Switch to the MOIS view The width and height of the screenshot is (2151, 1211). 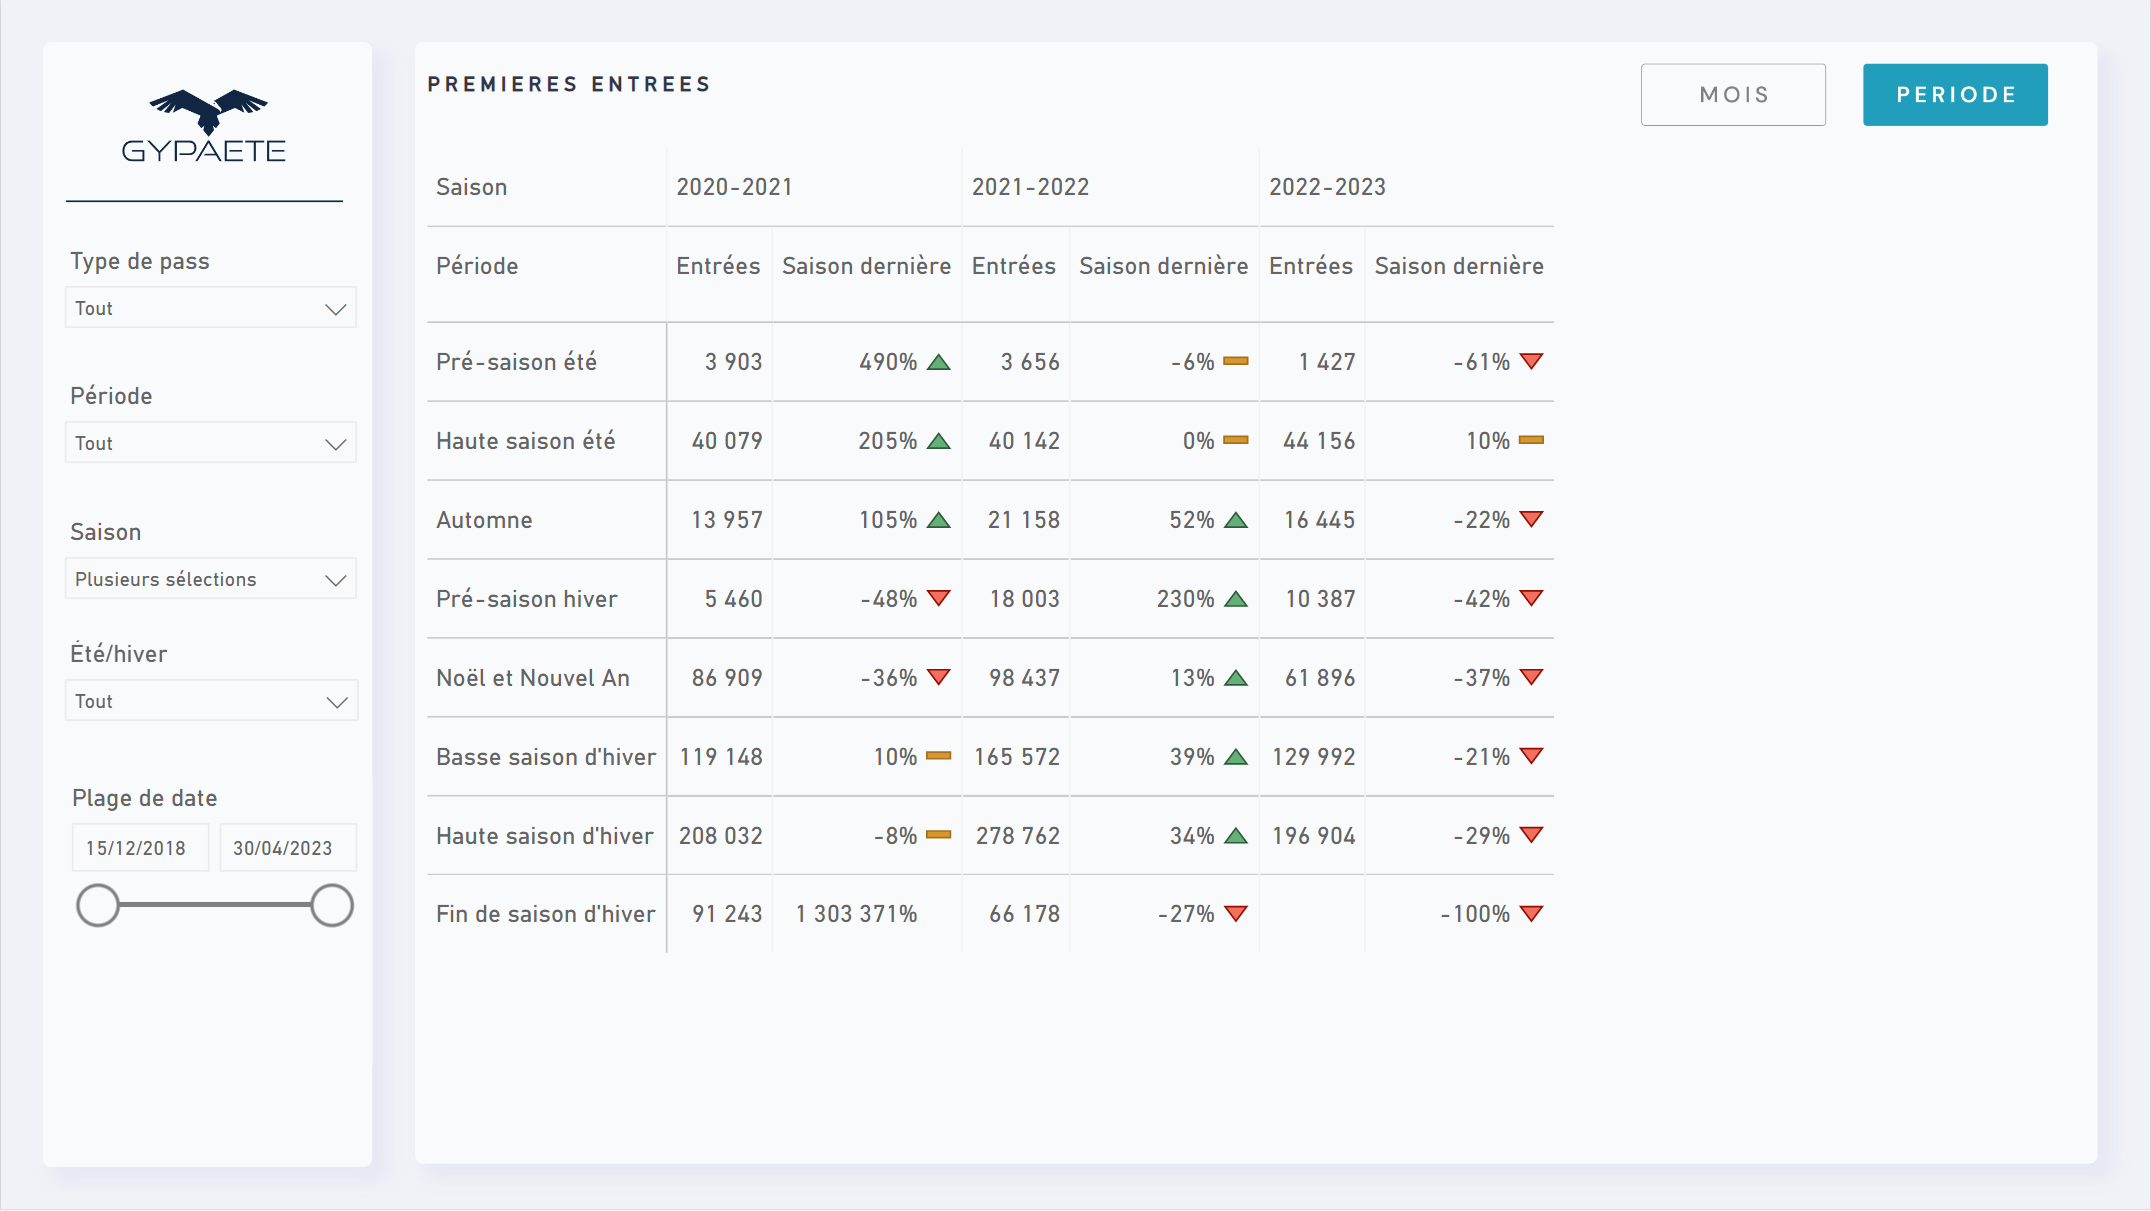click(1733, 95)
